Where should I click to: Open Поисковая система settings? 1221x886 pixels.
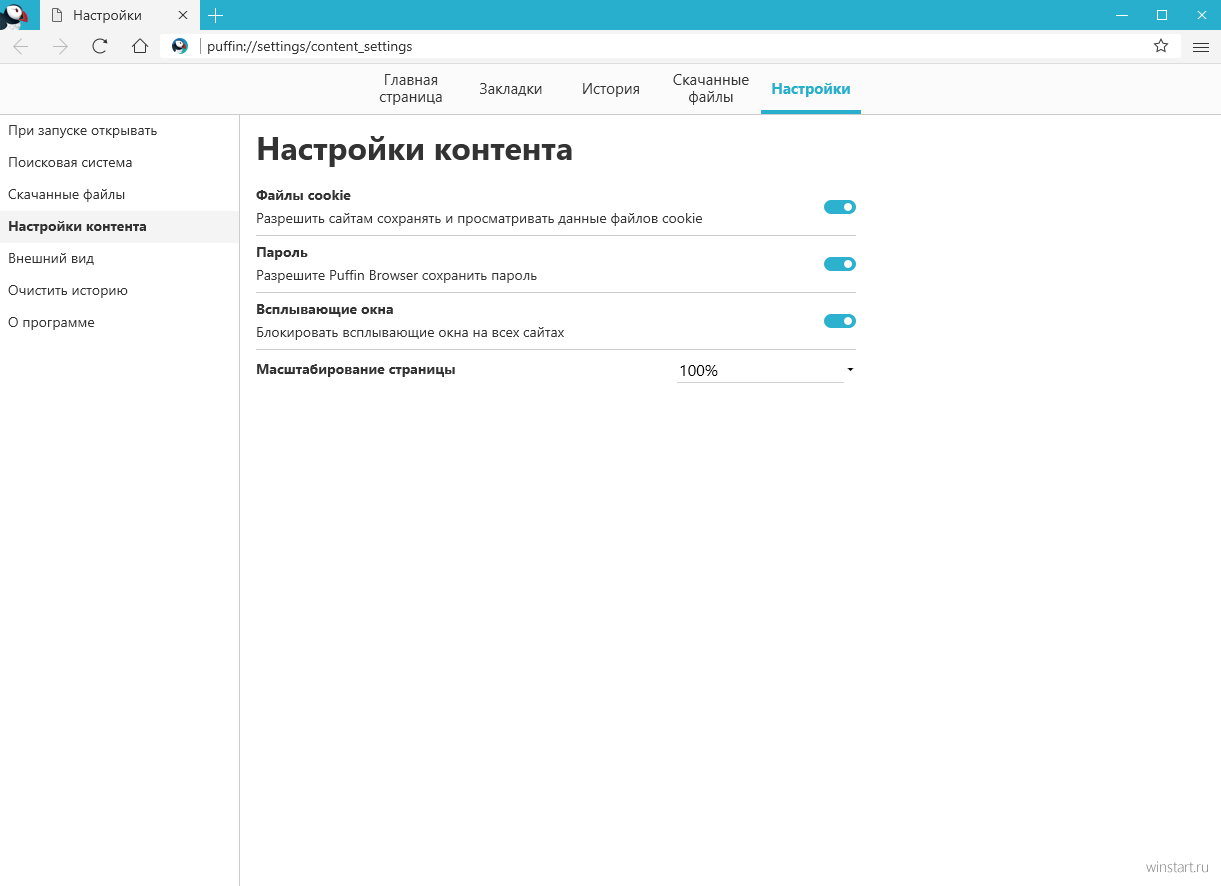(x=119, y=163)
